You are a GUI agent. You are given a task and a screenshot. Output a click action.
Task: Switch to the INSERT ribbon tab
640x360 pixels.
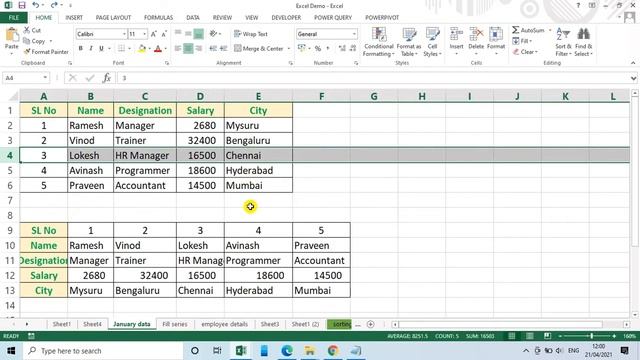[x=74, y=18]
